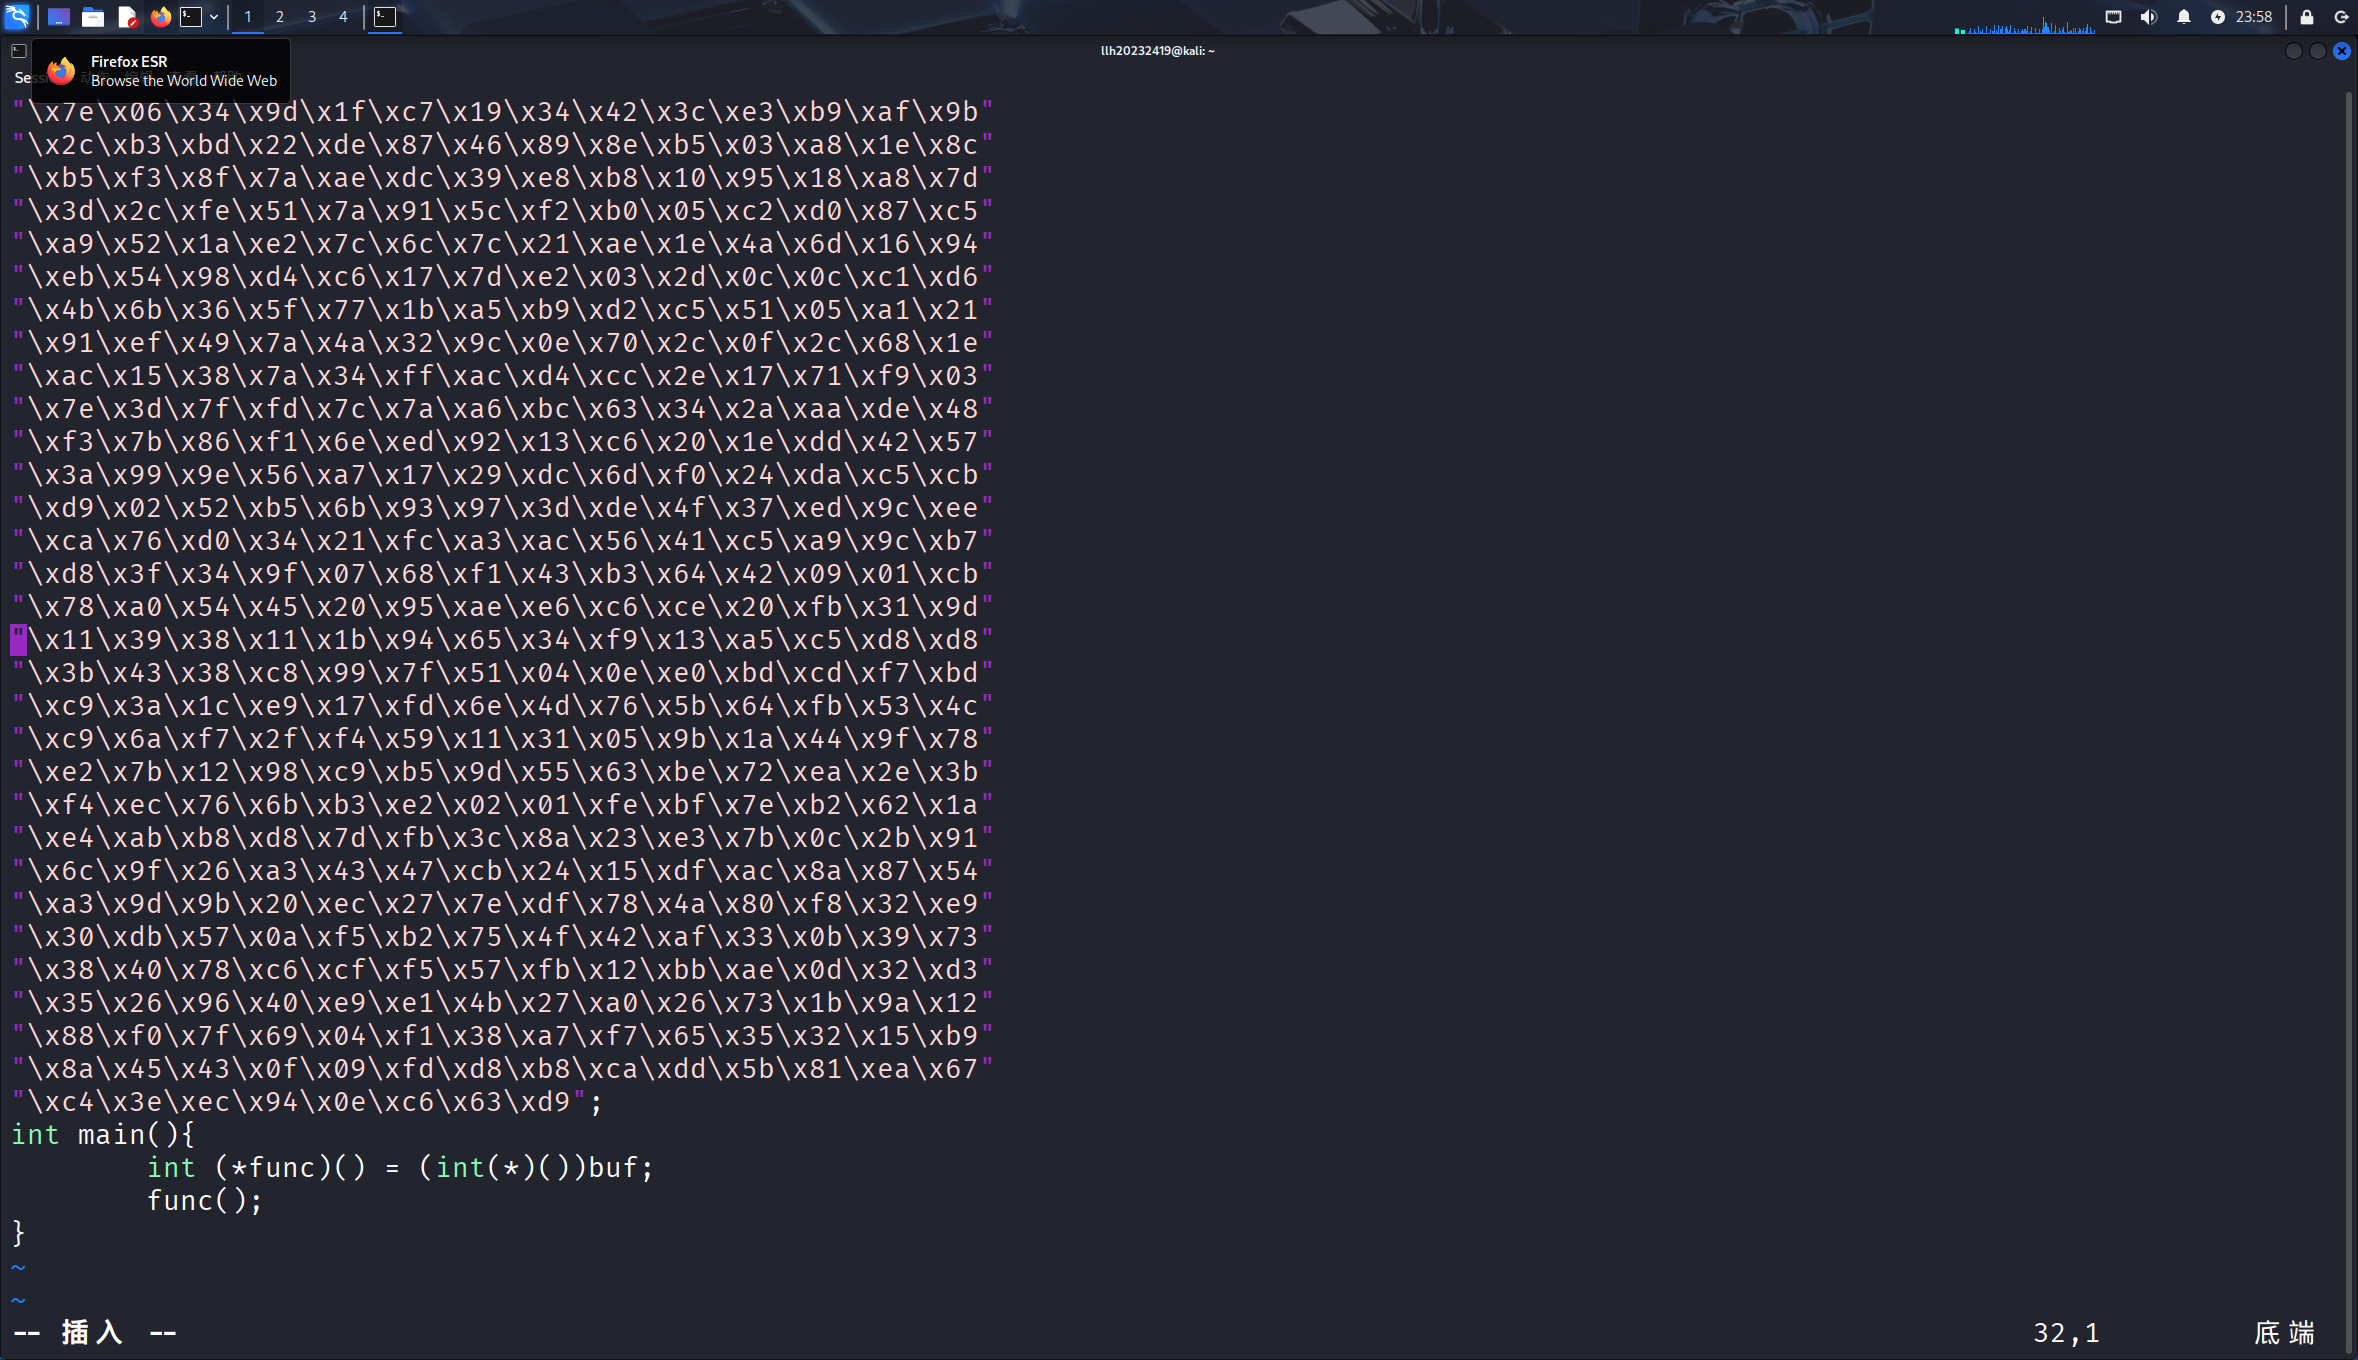Open the power manager tray icon

2217,17
